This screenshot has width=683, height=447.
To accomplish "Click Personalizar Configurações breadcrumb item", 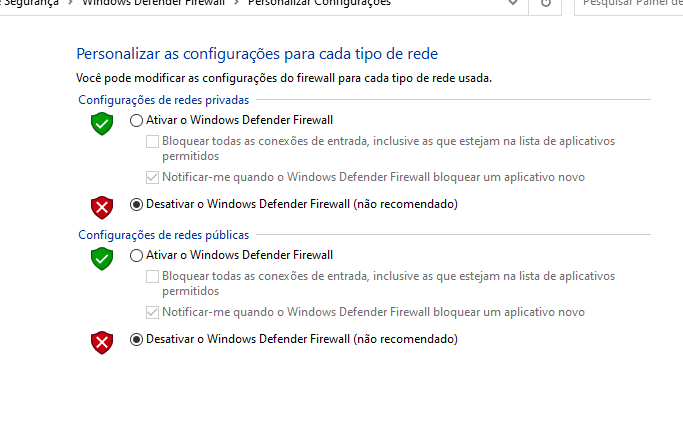I will 319,3.
